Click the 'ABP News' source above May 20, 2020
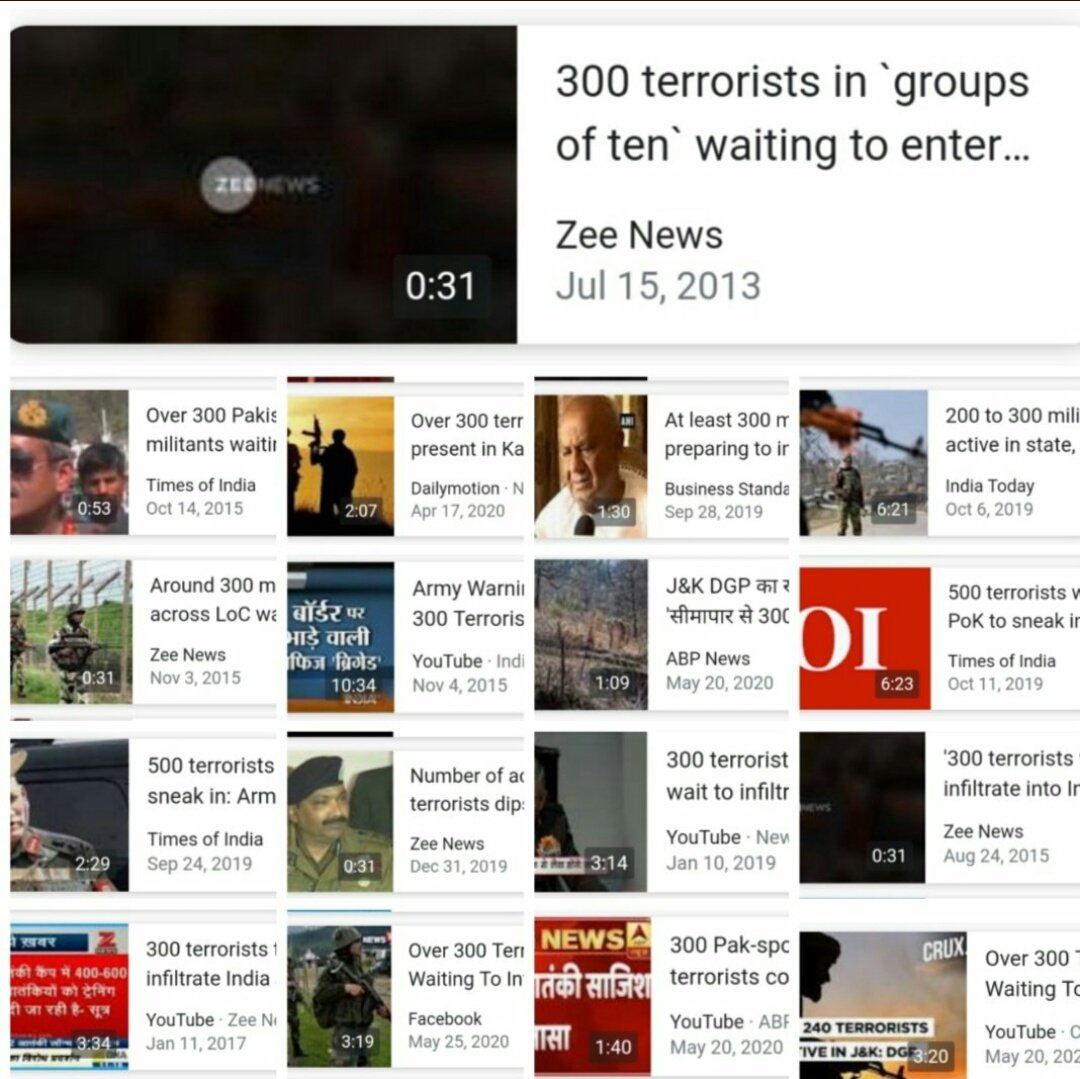1080x1079 pixels. point(707,659)
